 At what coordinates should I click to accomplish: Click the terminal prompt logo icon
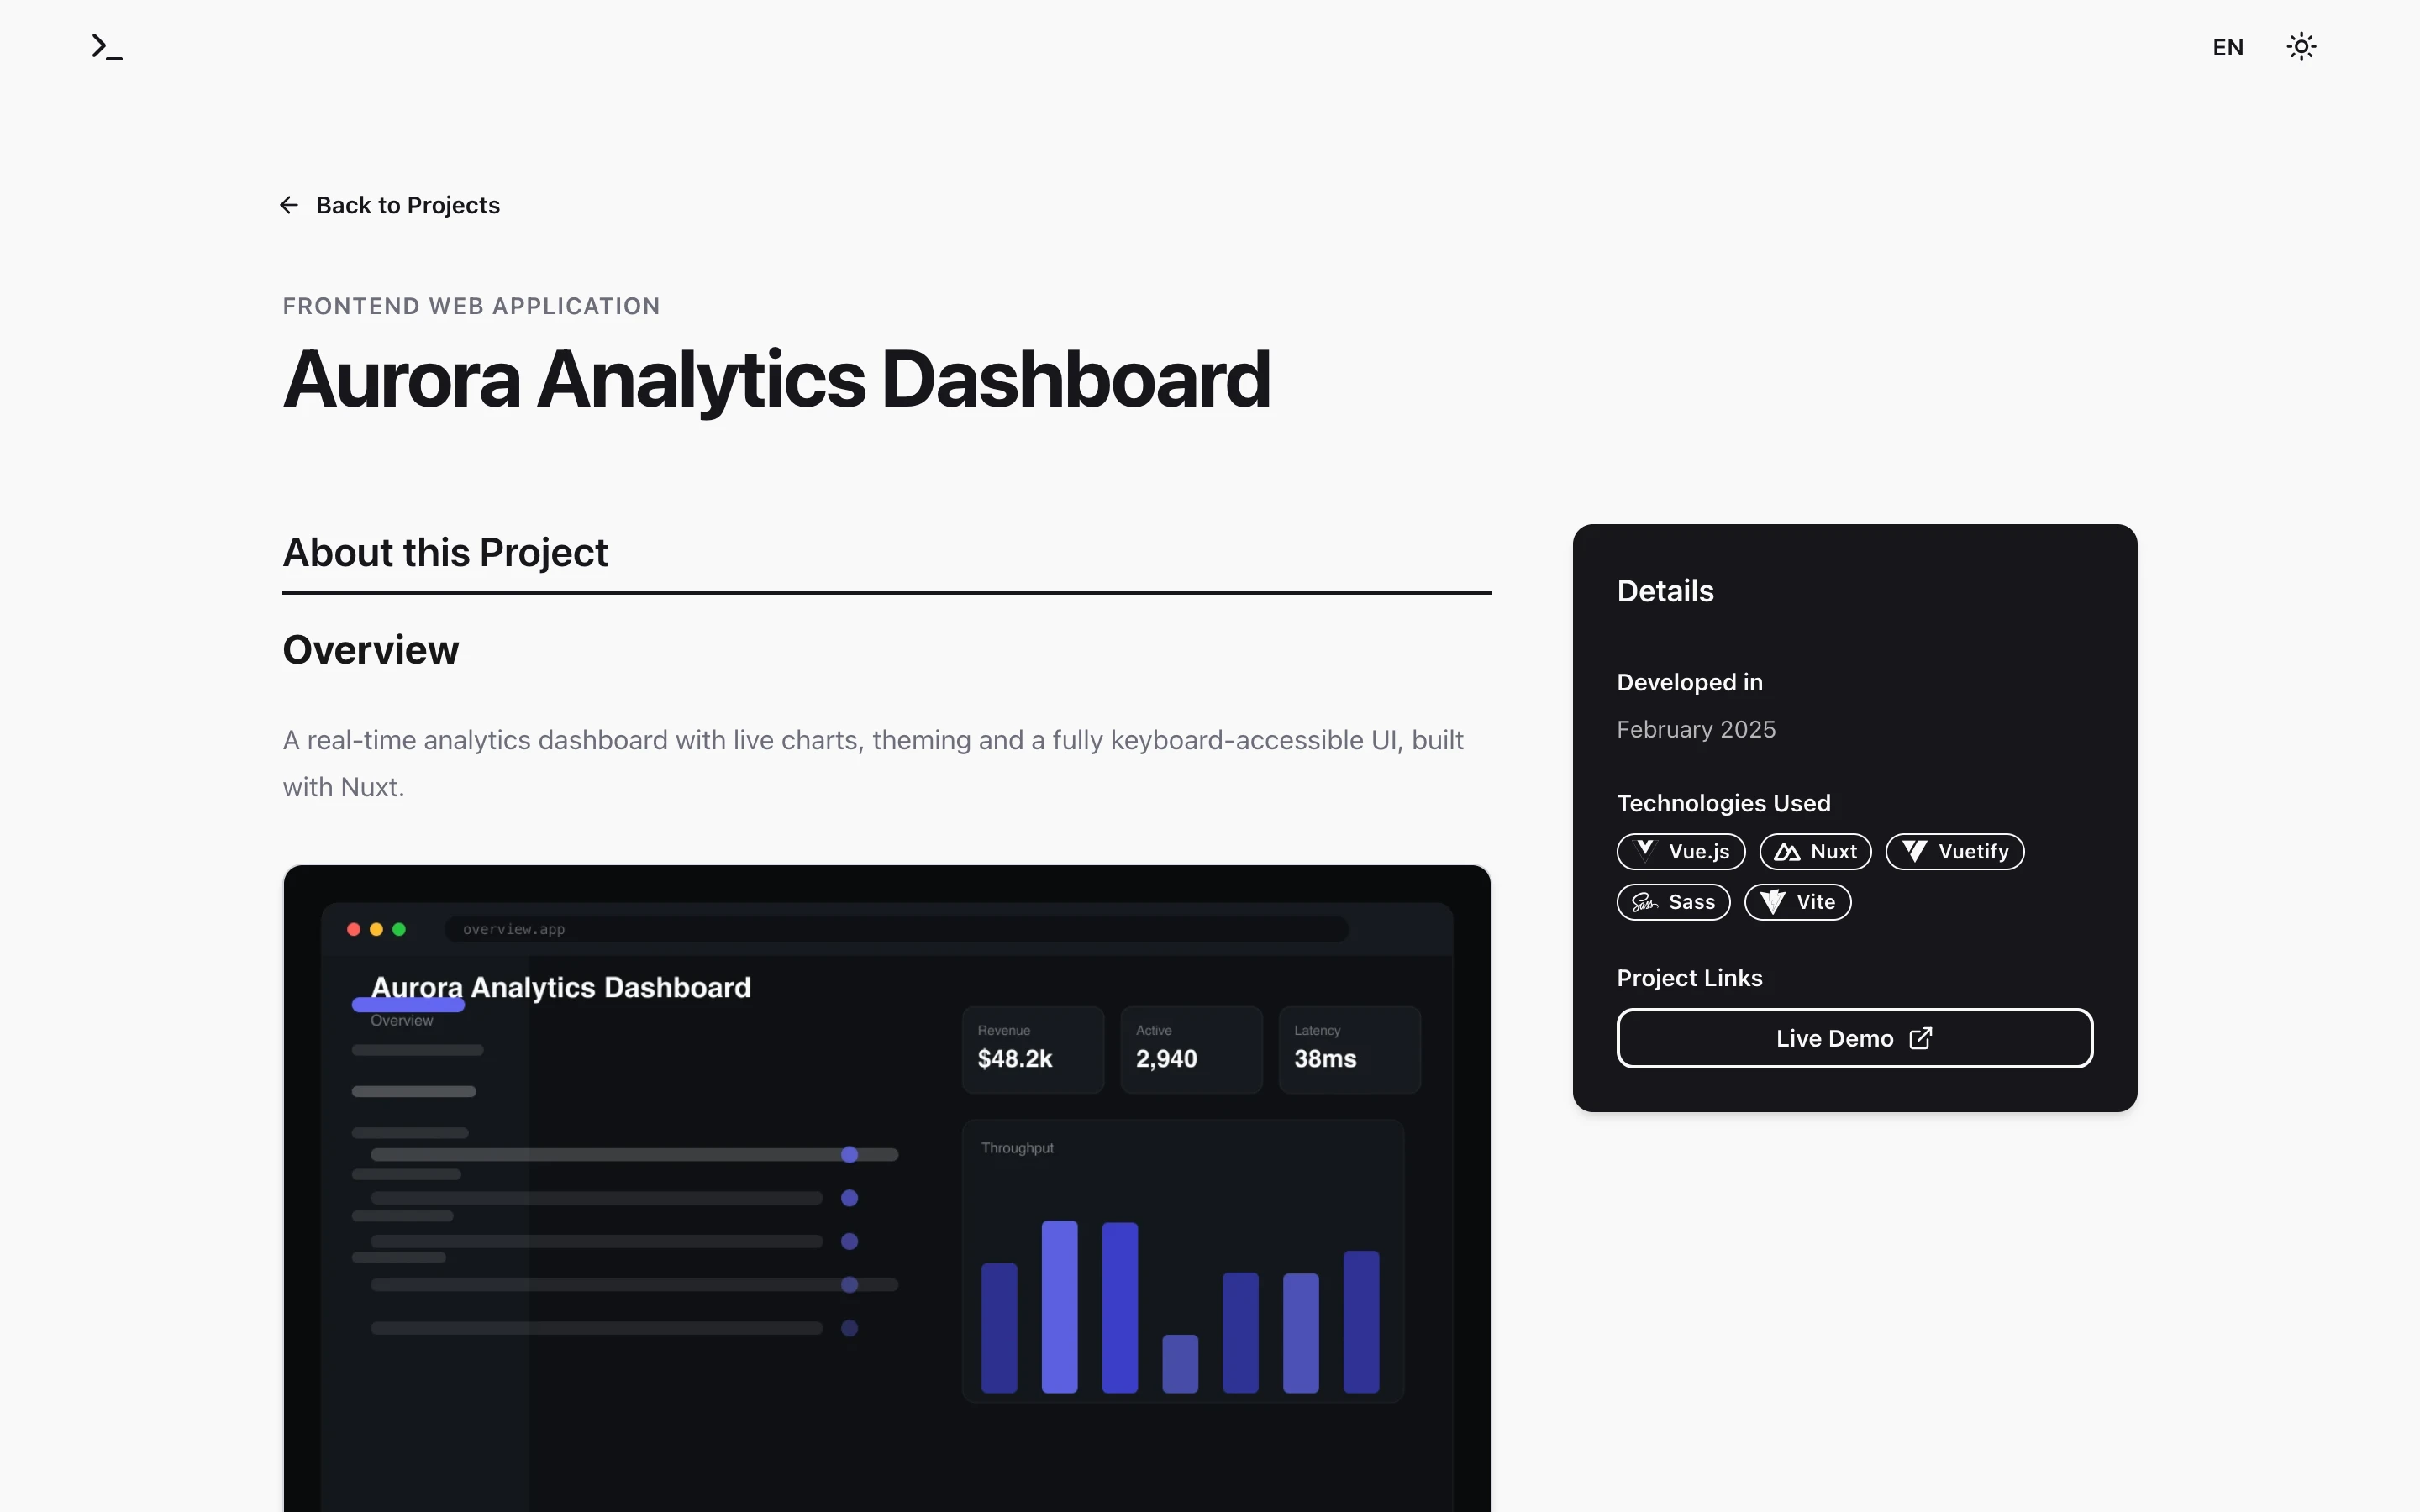(107, 47)
